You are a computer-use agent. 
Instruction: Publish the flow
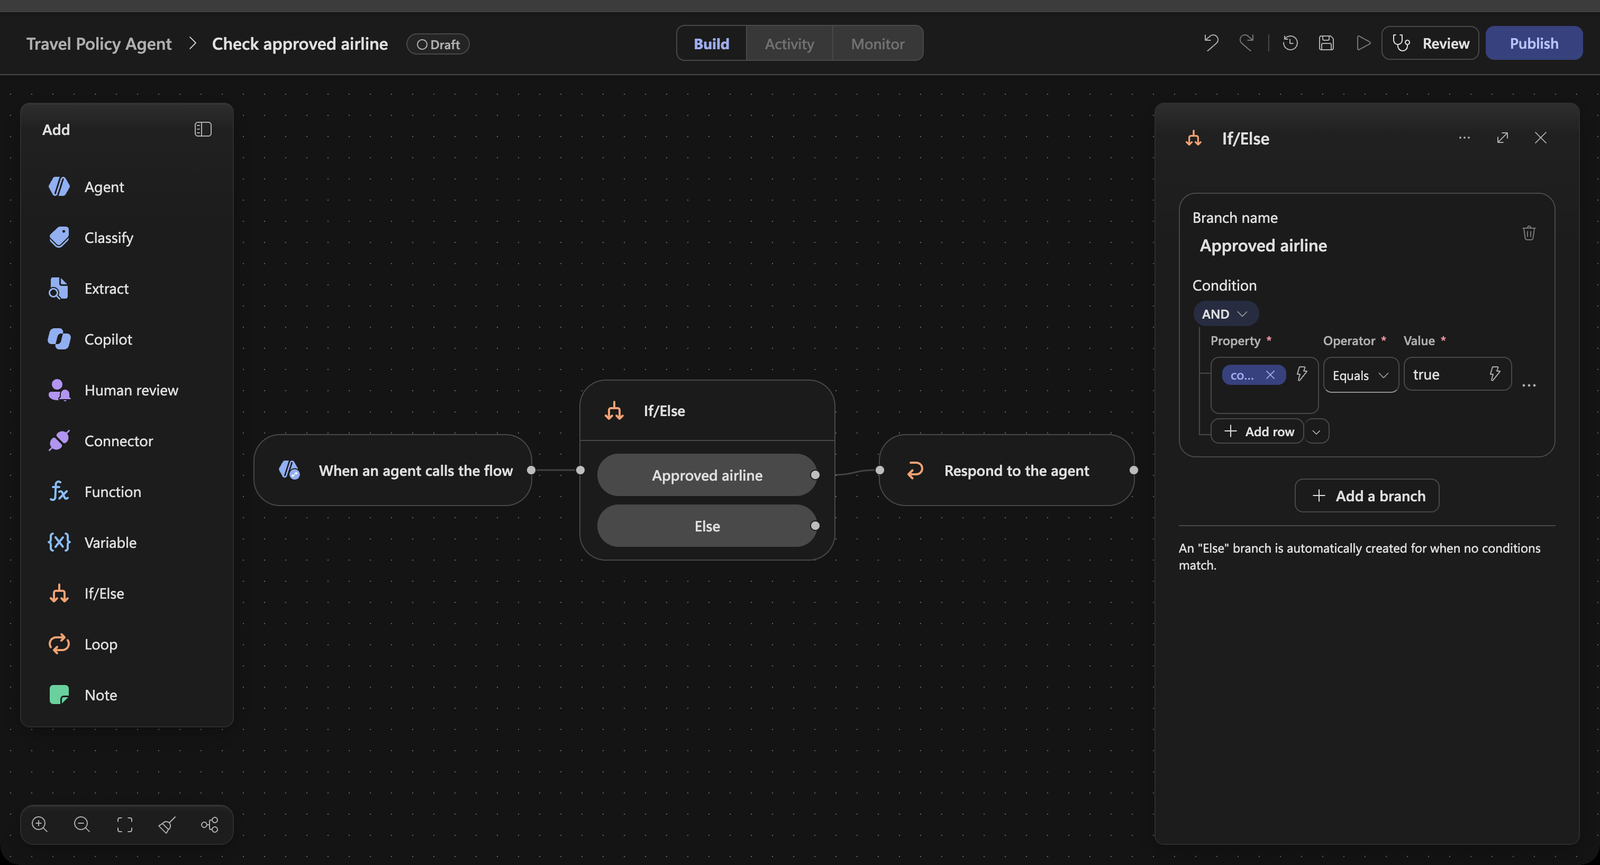(1534, 43)
